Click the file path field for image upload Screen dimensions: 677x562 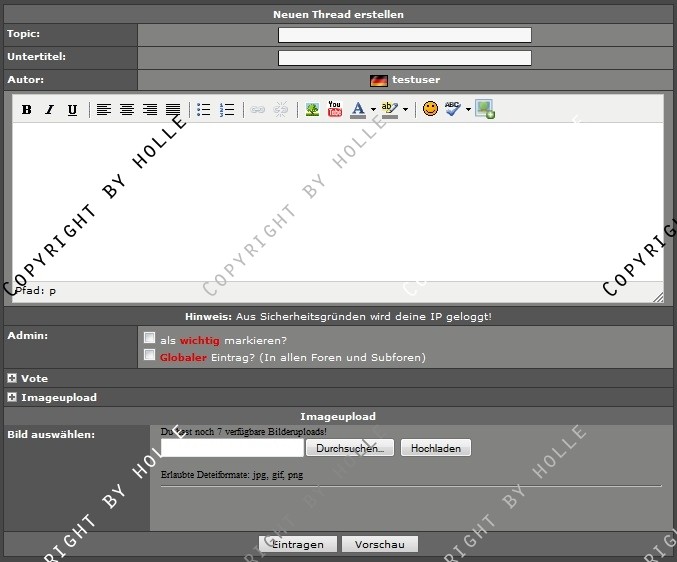[x=232, y=448]
